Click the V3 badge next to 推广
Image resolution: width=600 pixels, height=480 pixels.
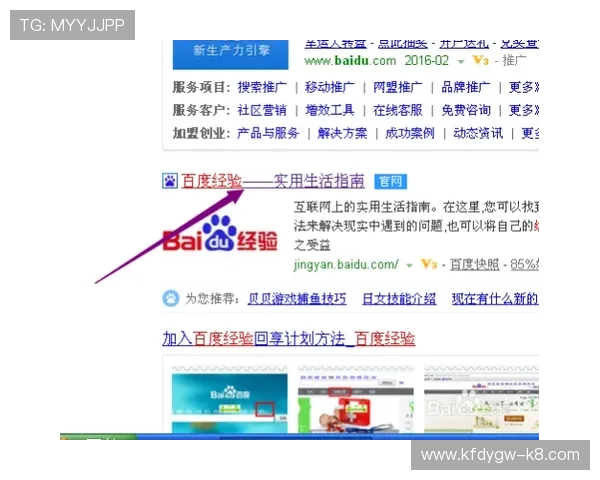[x=481, y=60]
